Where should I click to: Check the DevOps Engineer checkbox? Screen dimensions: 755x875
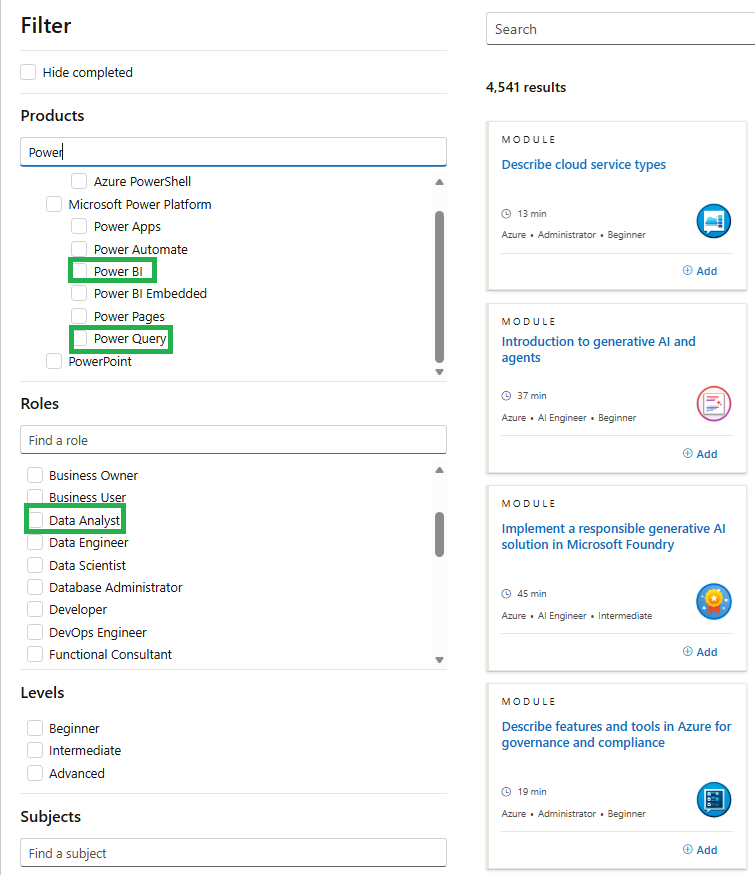tap(35, 632)
